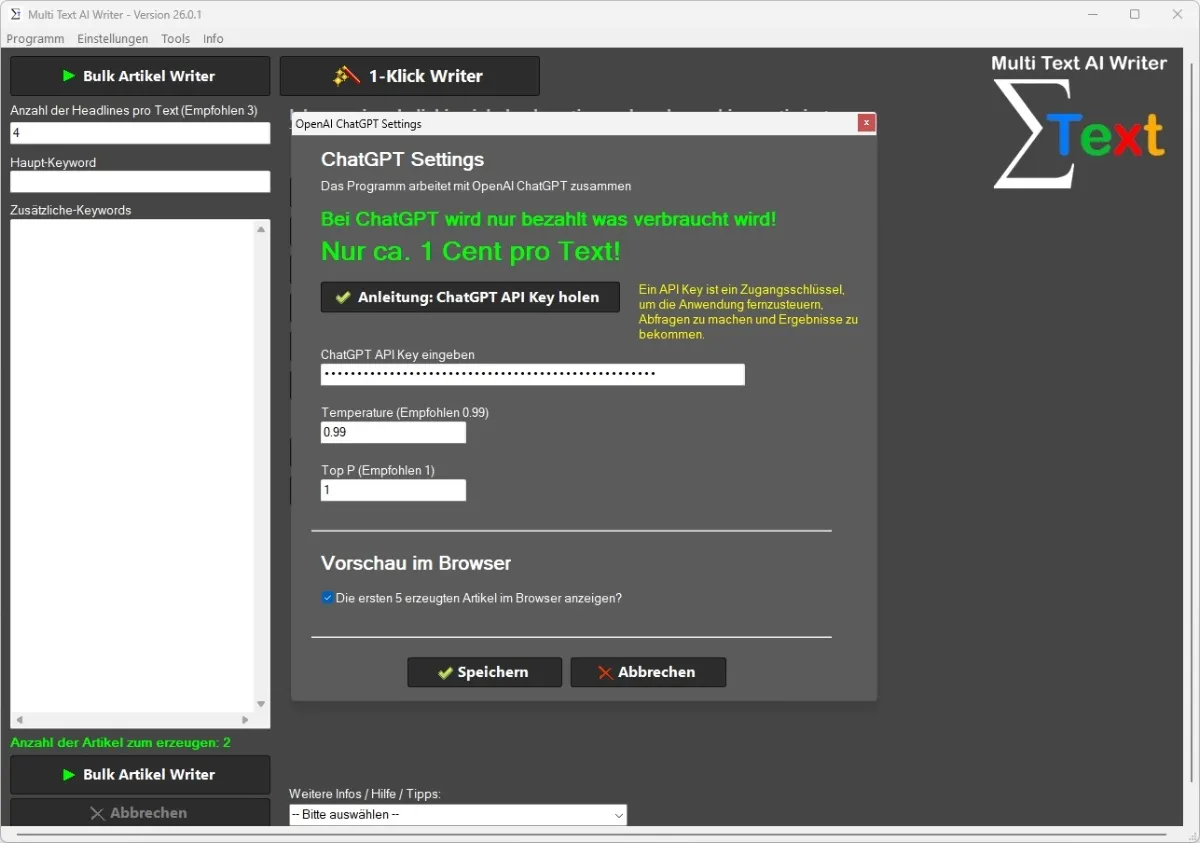Focus the Anzahl der Headlines input field
1200x843 pixels.
(140, 132)
